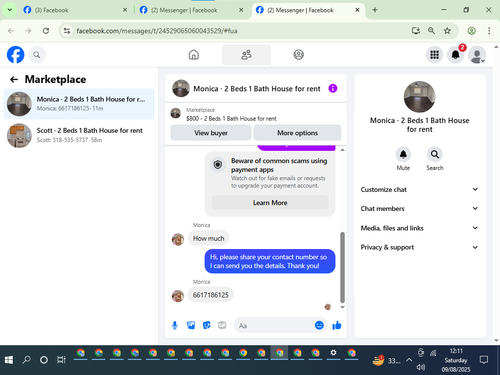This screenshot has height=375, width=500.
Task: Click the $800 listing title link
Action: (231, 119)
